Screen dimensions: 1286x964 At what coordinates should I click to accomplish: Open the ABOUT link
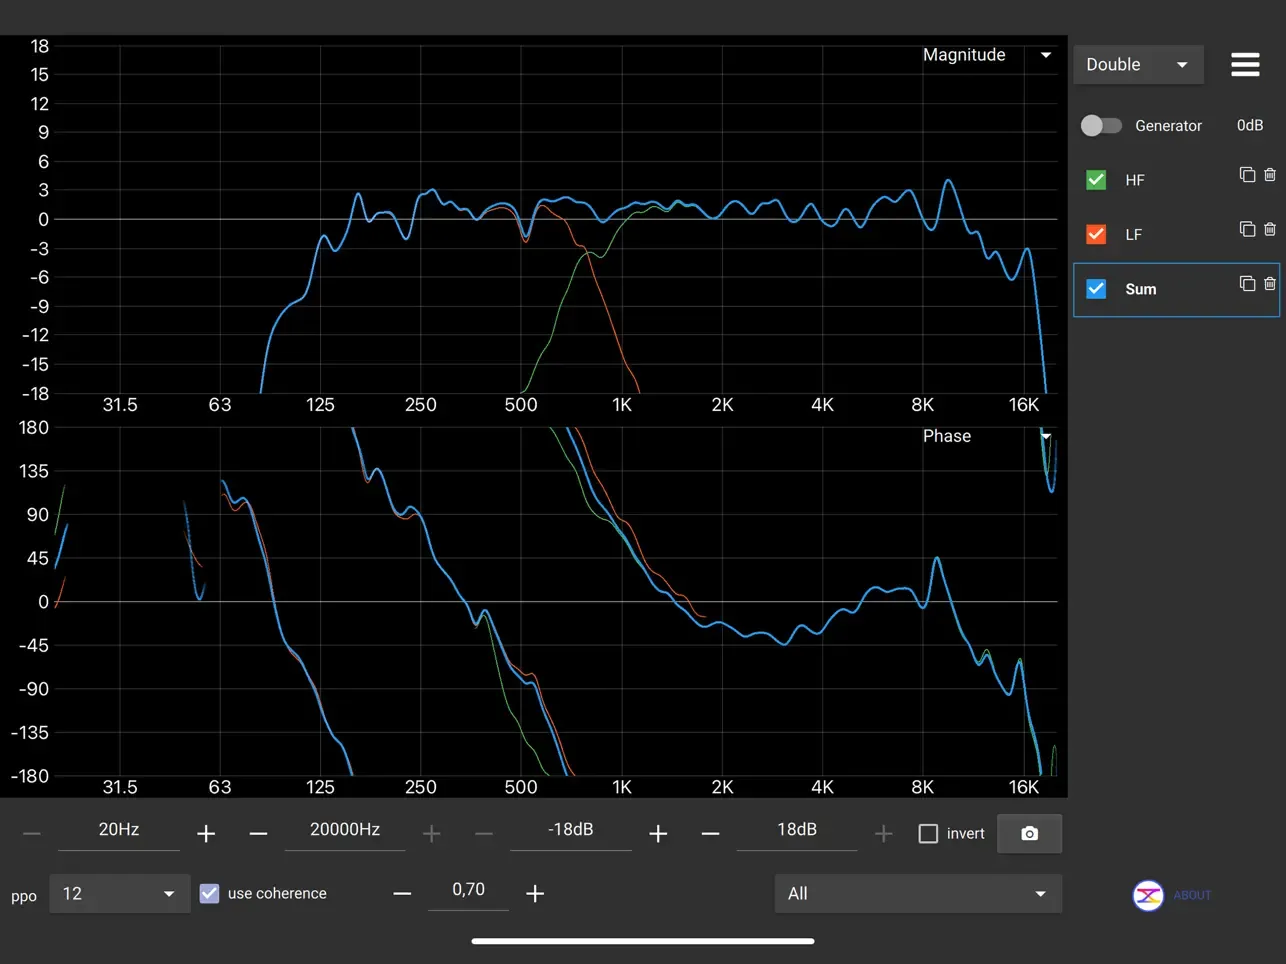click(1191, 896)
